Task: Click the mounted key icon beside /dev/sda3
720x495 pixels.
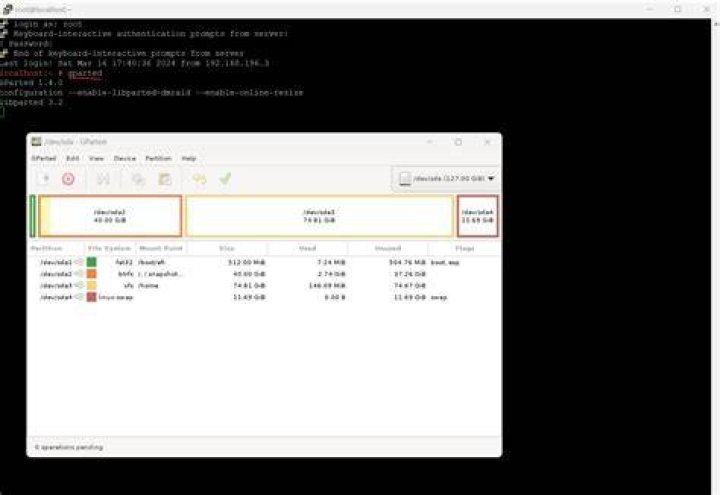Action: [79, 285]
